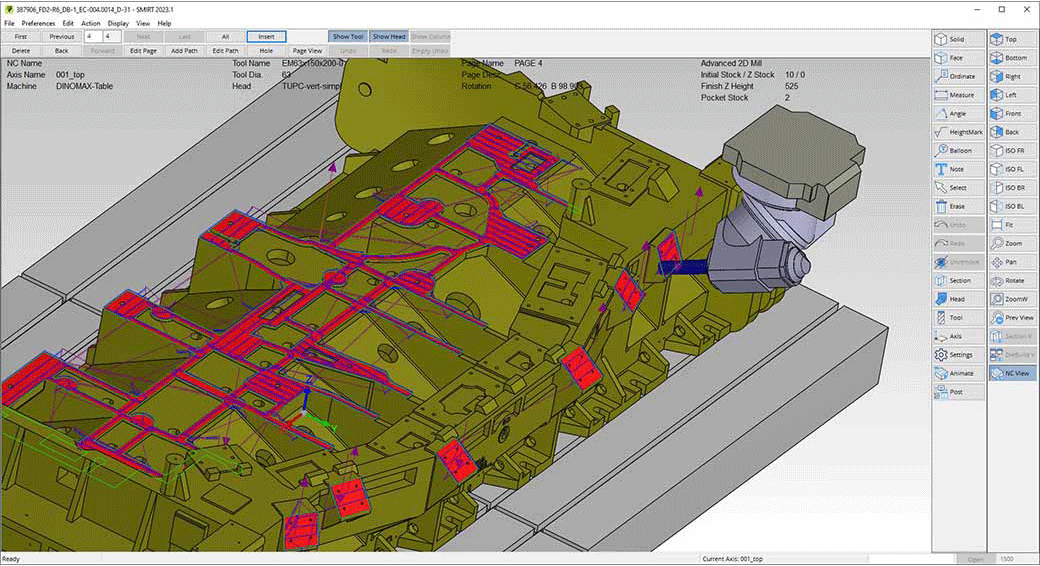Click the current page number field
This screenshot has height=566, width=1040.
click(93, 36)
